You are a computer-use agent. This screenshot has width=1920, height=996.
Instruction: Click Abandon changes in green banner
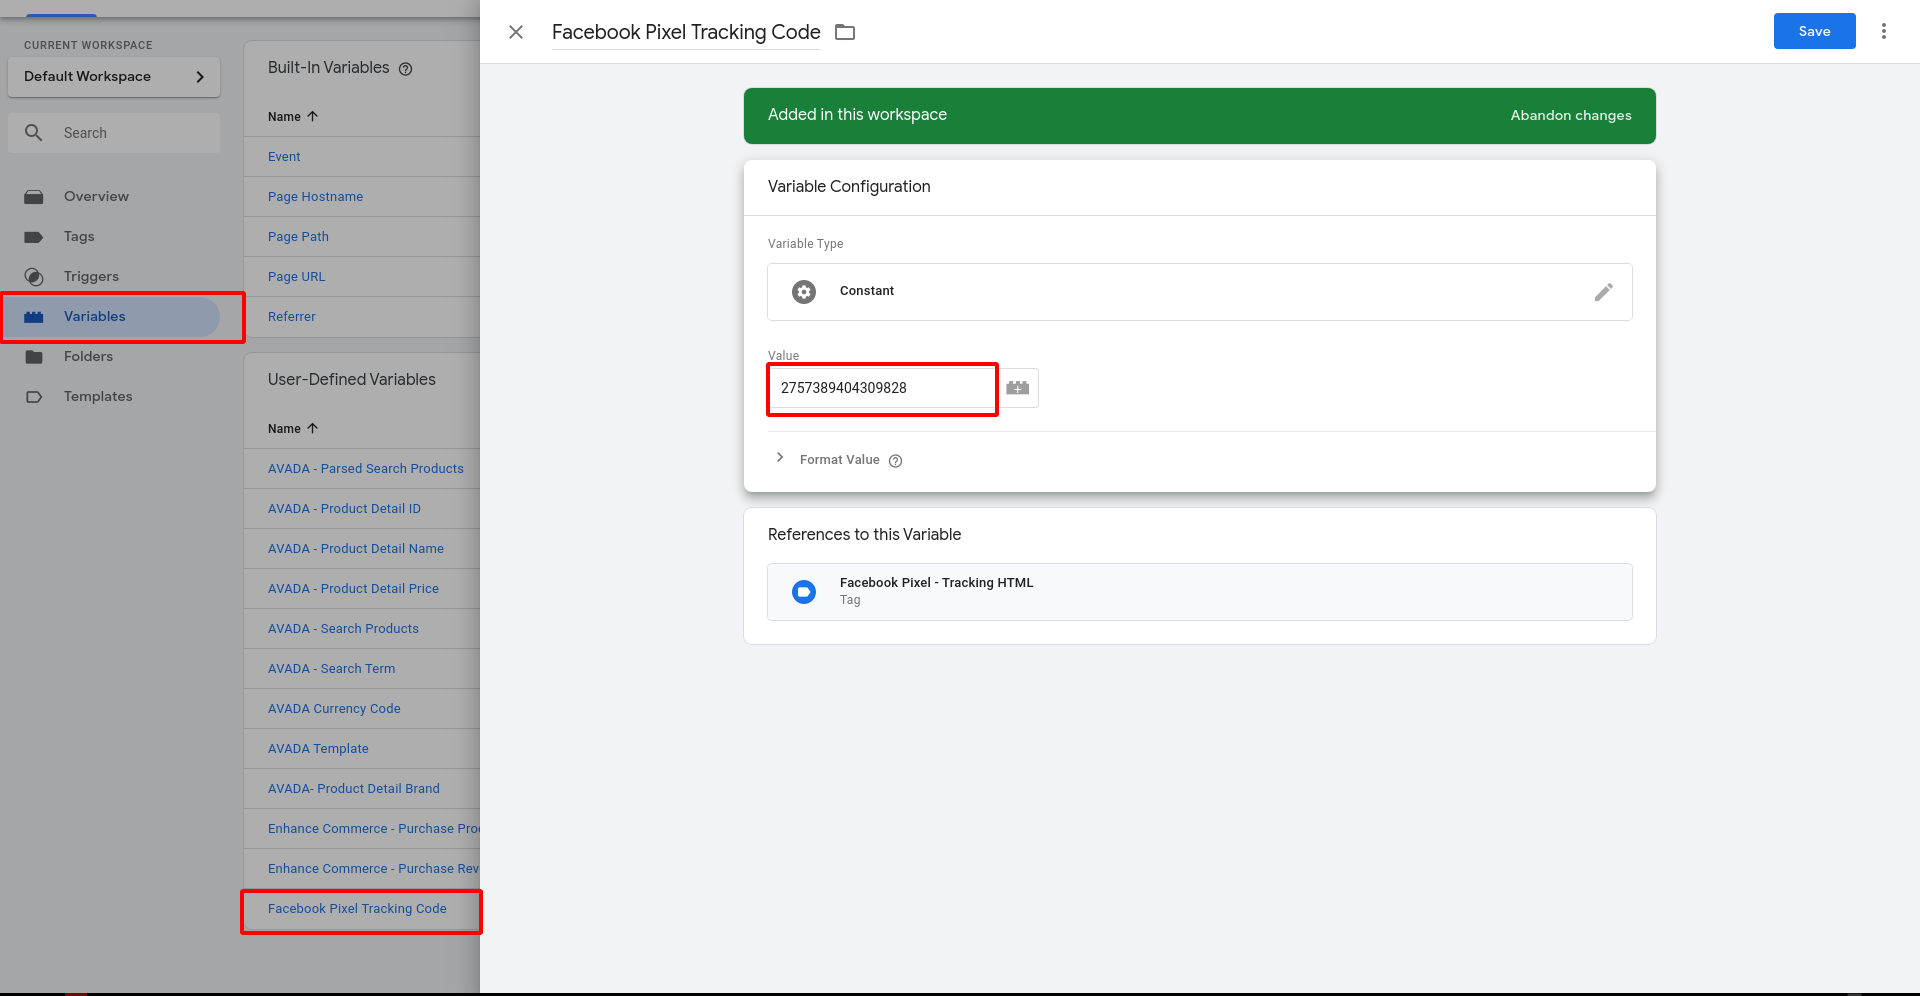pyautogui.click(x=1570, y=115)
